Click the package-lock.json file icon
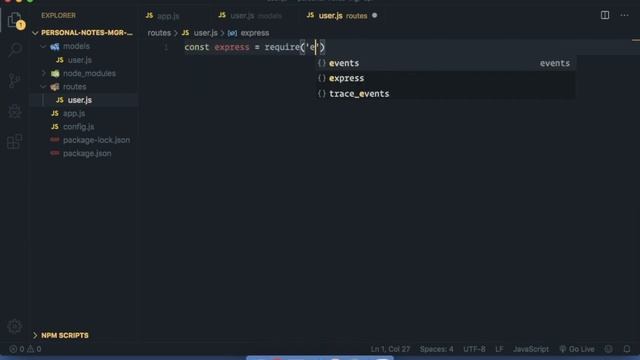Screen dimensions: 640x360 [55, 140]
